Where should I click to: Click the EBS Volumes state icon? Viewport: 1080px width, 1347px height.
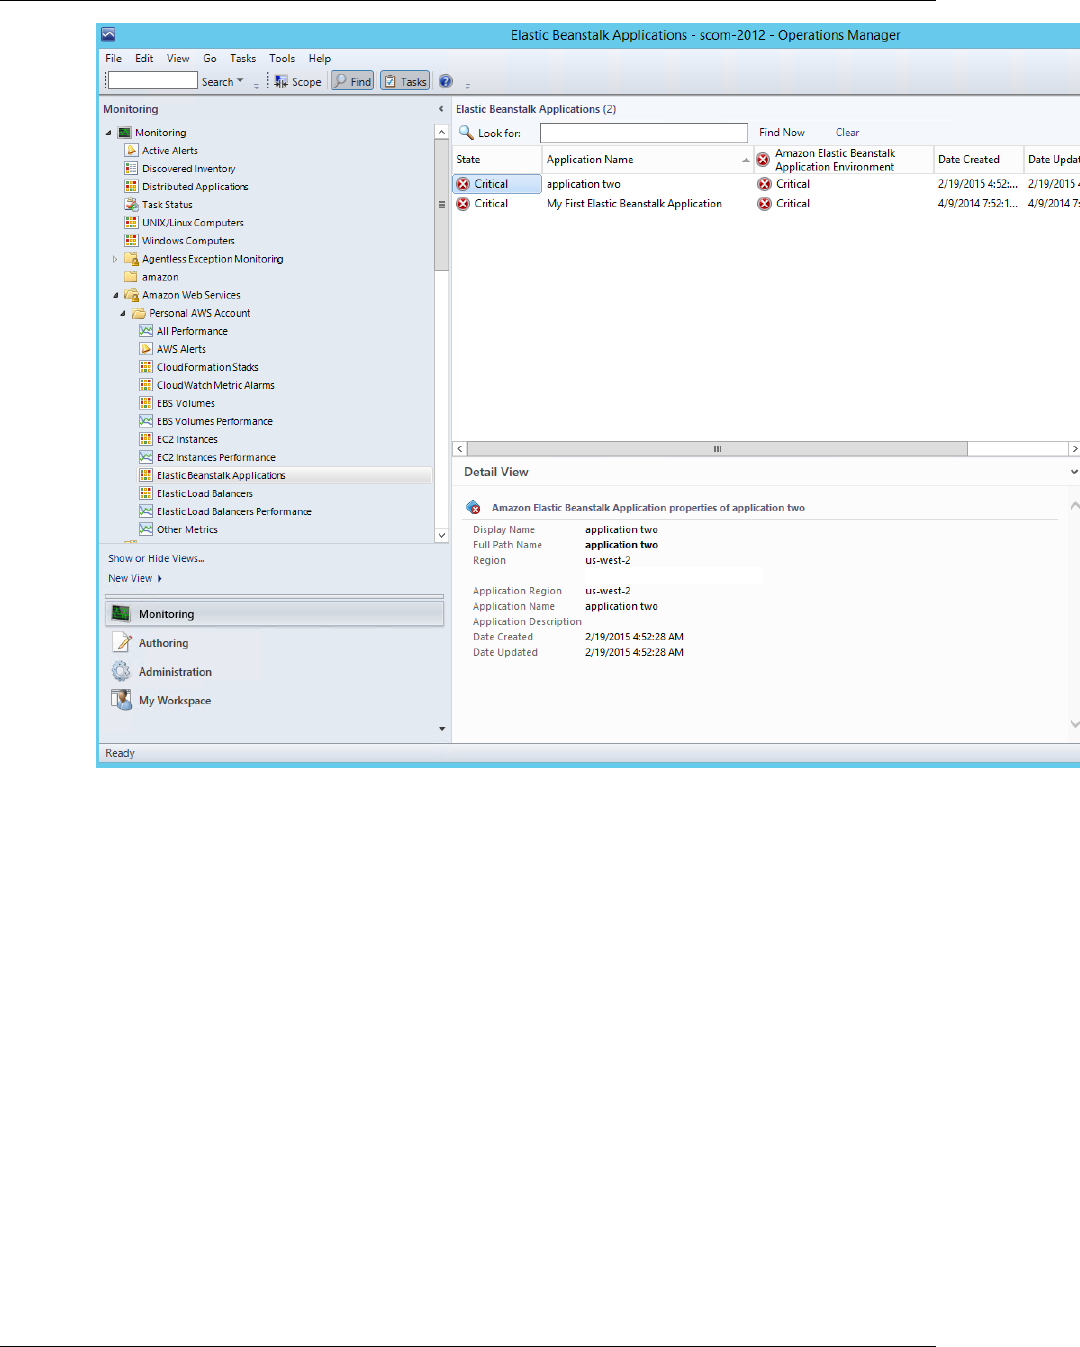click(x=146, y=403)
